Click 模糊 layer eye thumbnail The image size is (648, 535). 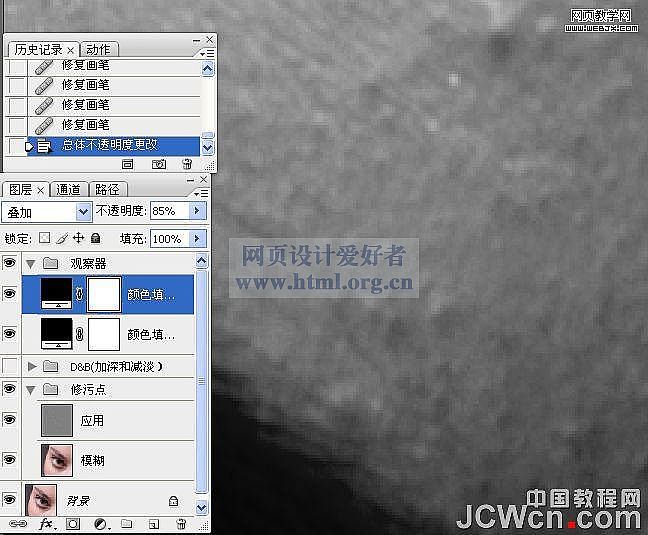pos(57,460)
